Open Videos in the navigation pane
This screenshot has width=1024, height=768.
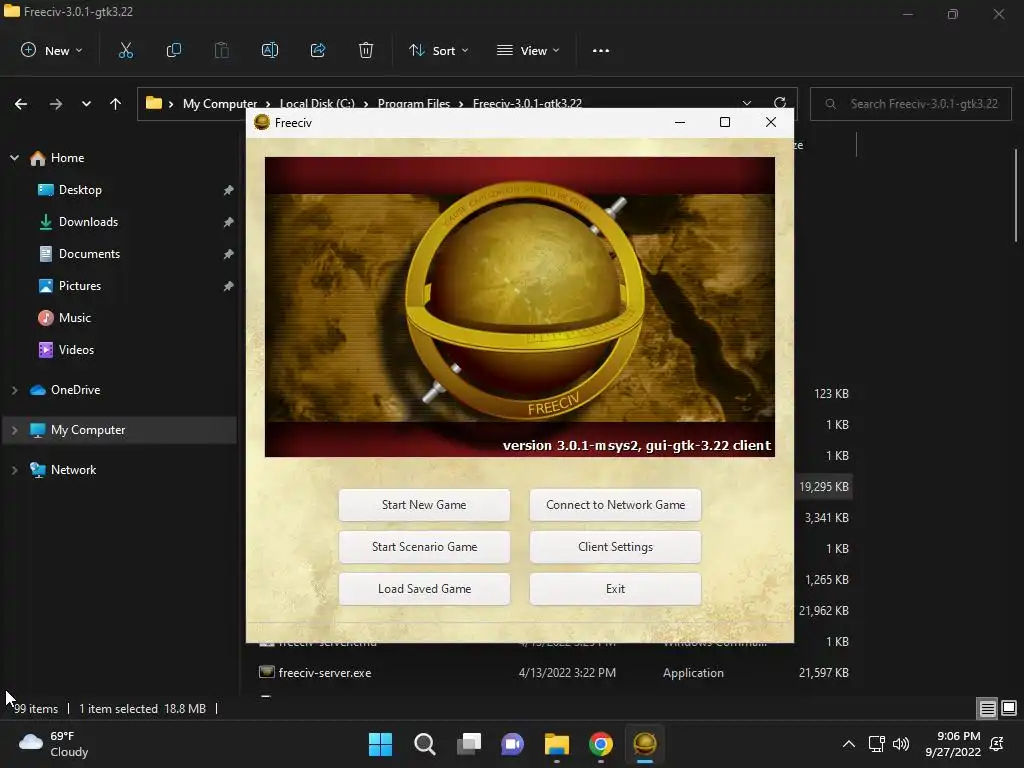click(x=76, y=350)
